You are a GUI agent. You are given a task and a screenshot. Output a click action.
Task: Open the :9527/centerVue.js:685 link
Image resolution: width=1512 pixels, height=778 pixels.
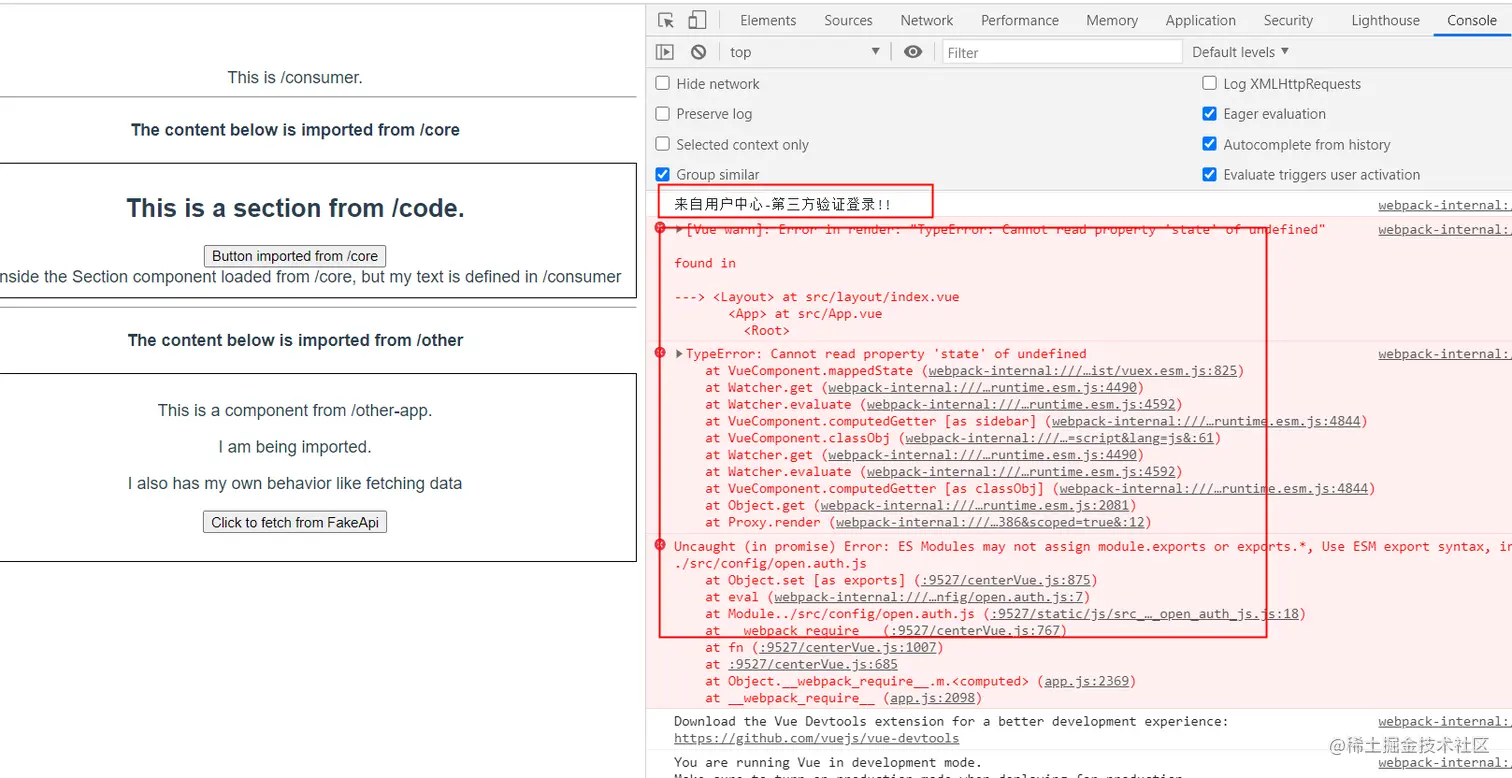[813, 664]
